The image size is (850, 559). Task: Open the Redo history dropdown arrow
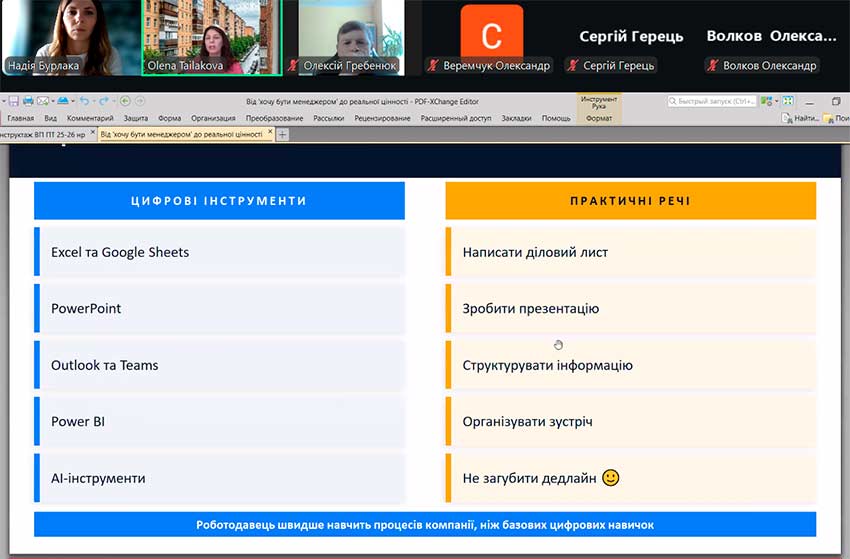point(113,101)
